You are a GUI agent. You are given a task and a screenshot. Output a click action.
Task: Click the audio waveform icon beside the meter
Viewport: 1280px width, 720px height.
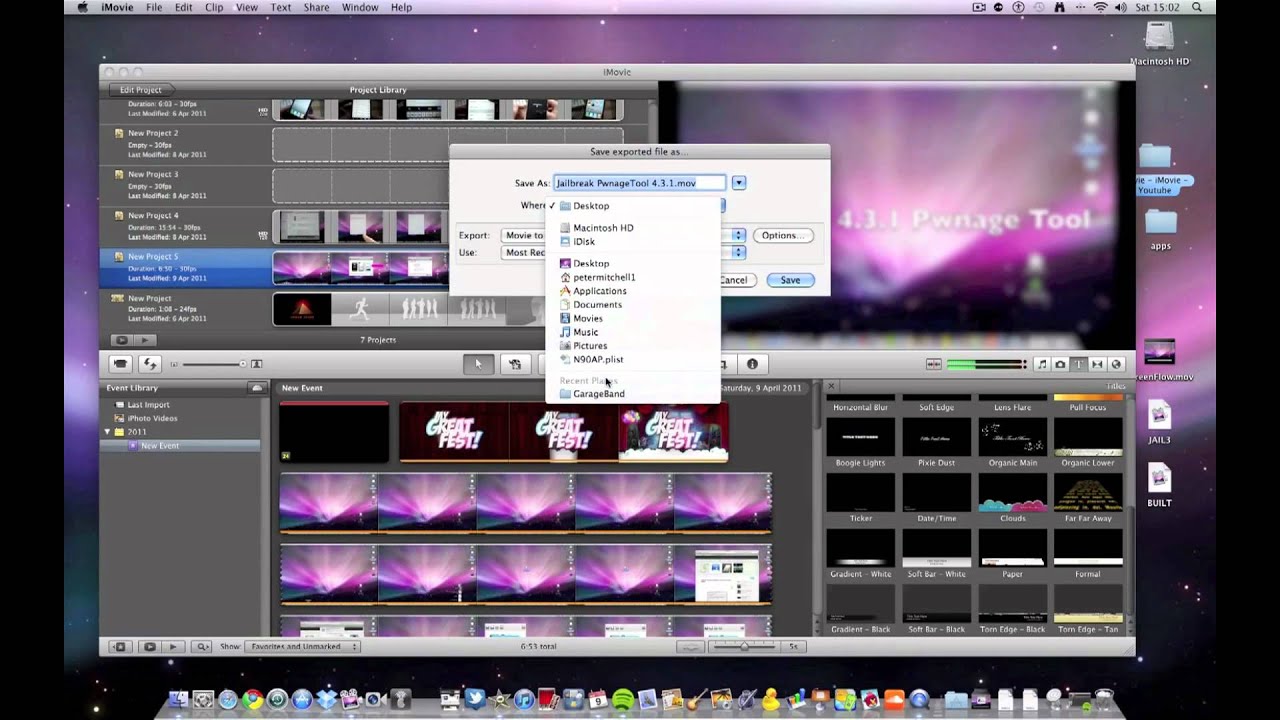(x=934, y=365)
